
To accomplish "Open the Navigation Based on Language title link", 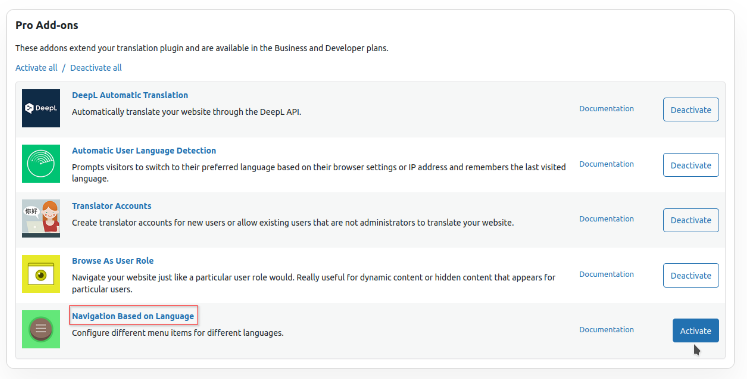I will click(133, 316).
